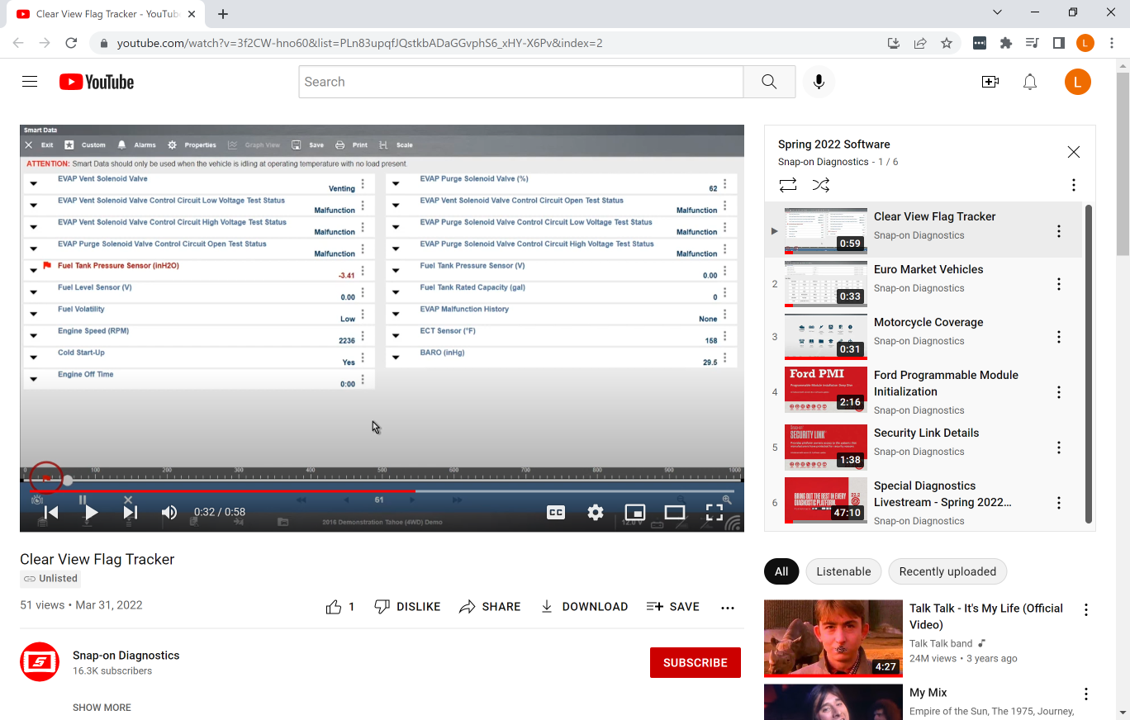Viewport: 1130px width, 720px height.
Task: Click the video progress bar
Action: click(x=380, y=491)
